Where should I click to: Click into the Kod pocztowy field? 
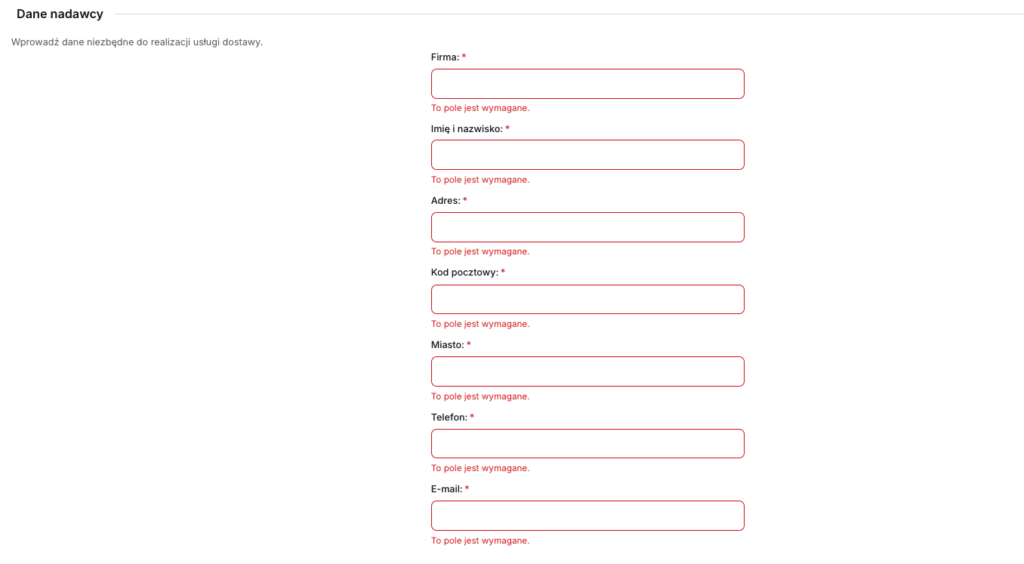pos(587,299)
